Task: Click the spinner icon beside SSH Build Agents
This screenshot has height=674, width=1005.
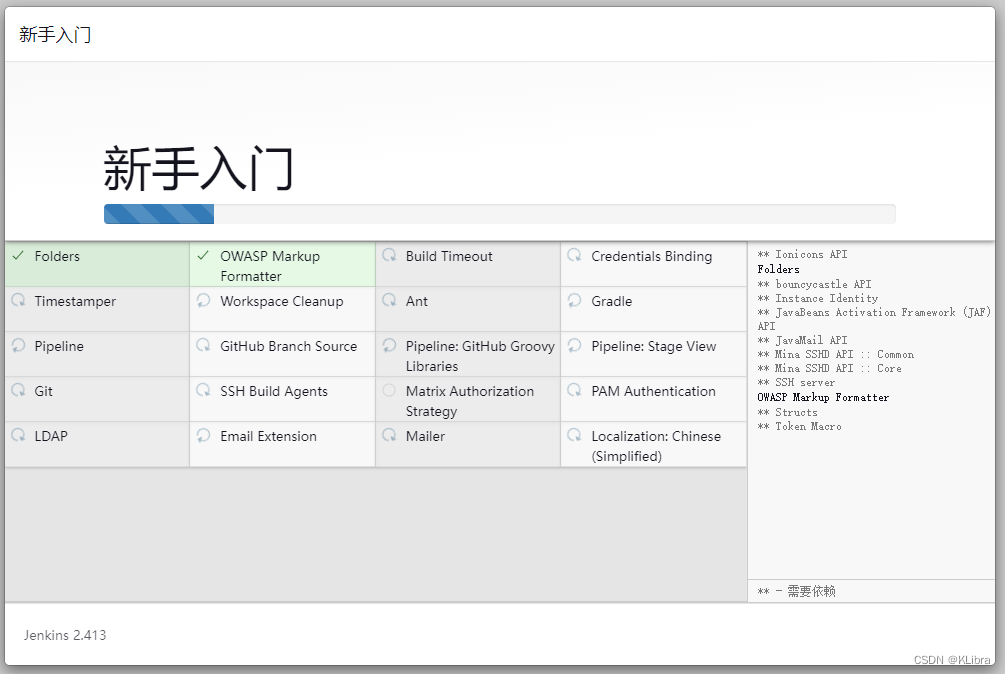Action: click(203, 390)
